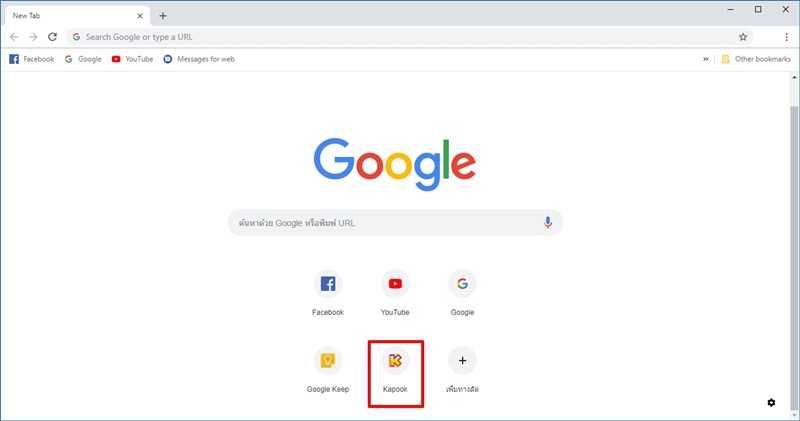Click the Google search box on the page
800x421 pixels.
click(395, 222)
